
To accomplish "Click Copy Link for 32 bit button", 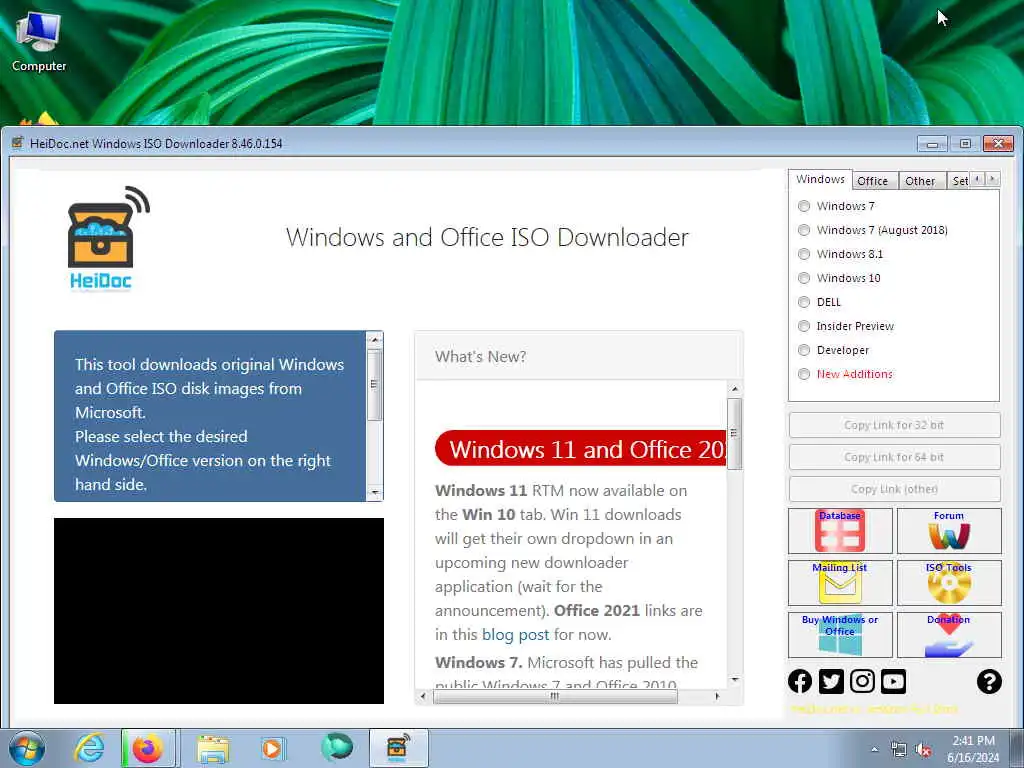I will point(894,425).
